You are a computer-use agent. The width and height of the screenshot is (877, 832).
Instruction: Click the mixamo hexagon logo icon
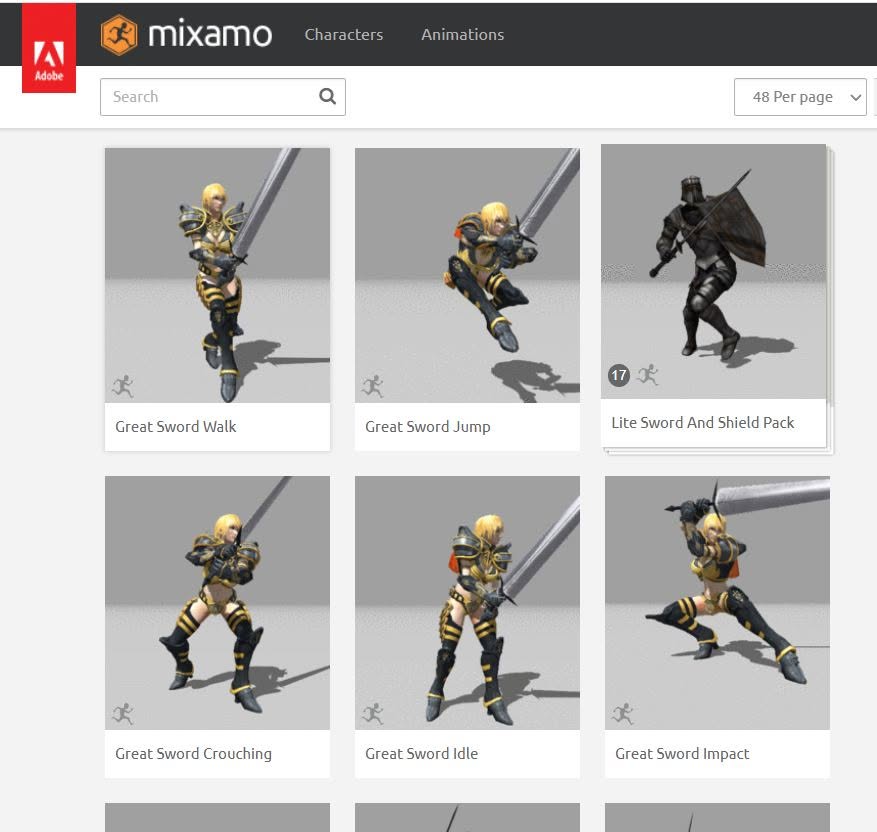click(119, 35)
